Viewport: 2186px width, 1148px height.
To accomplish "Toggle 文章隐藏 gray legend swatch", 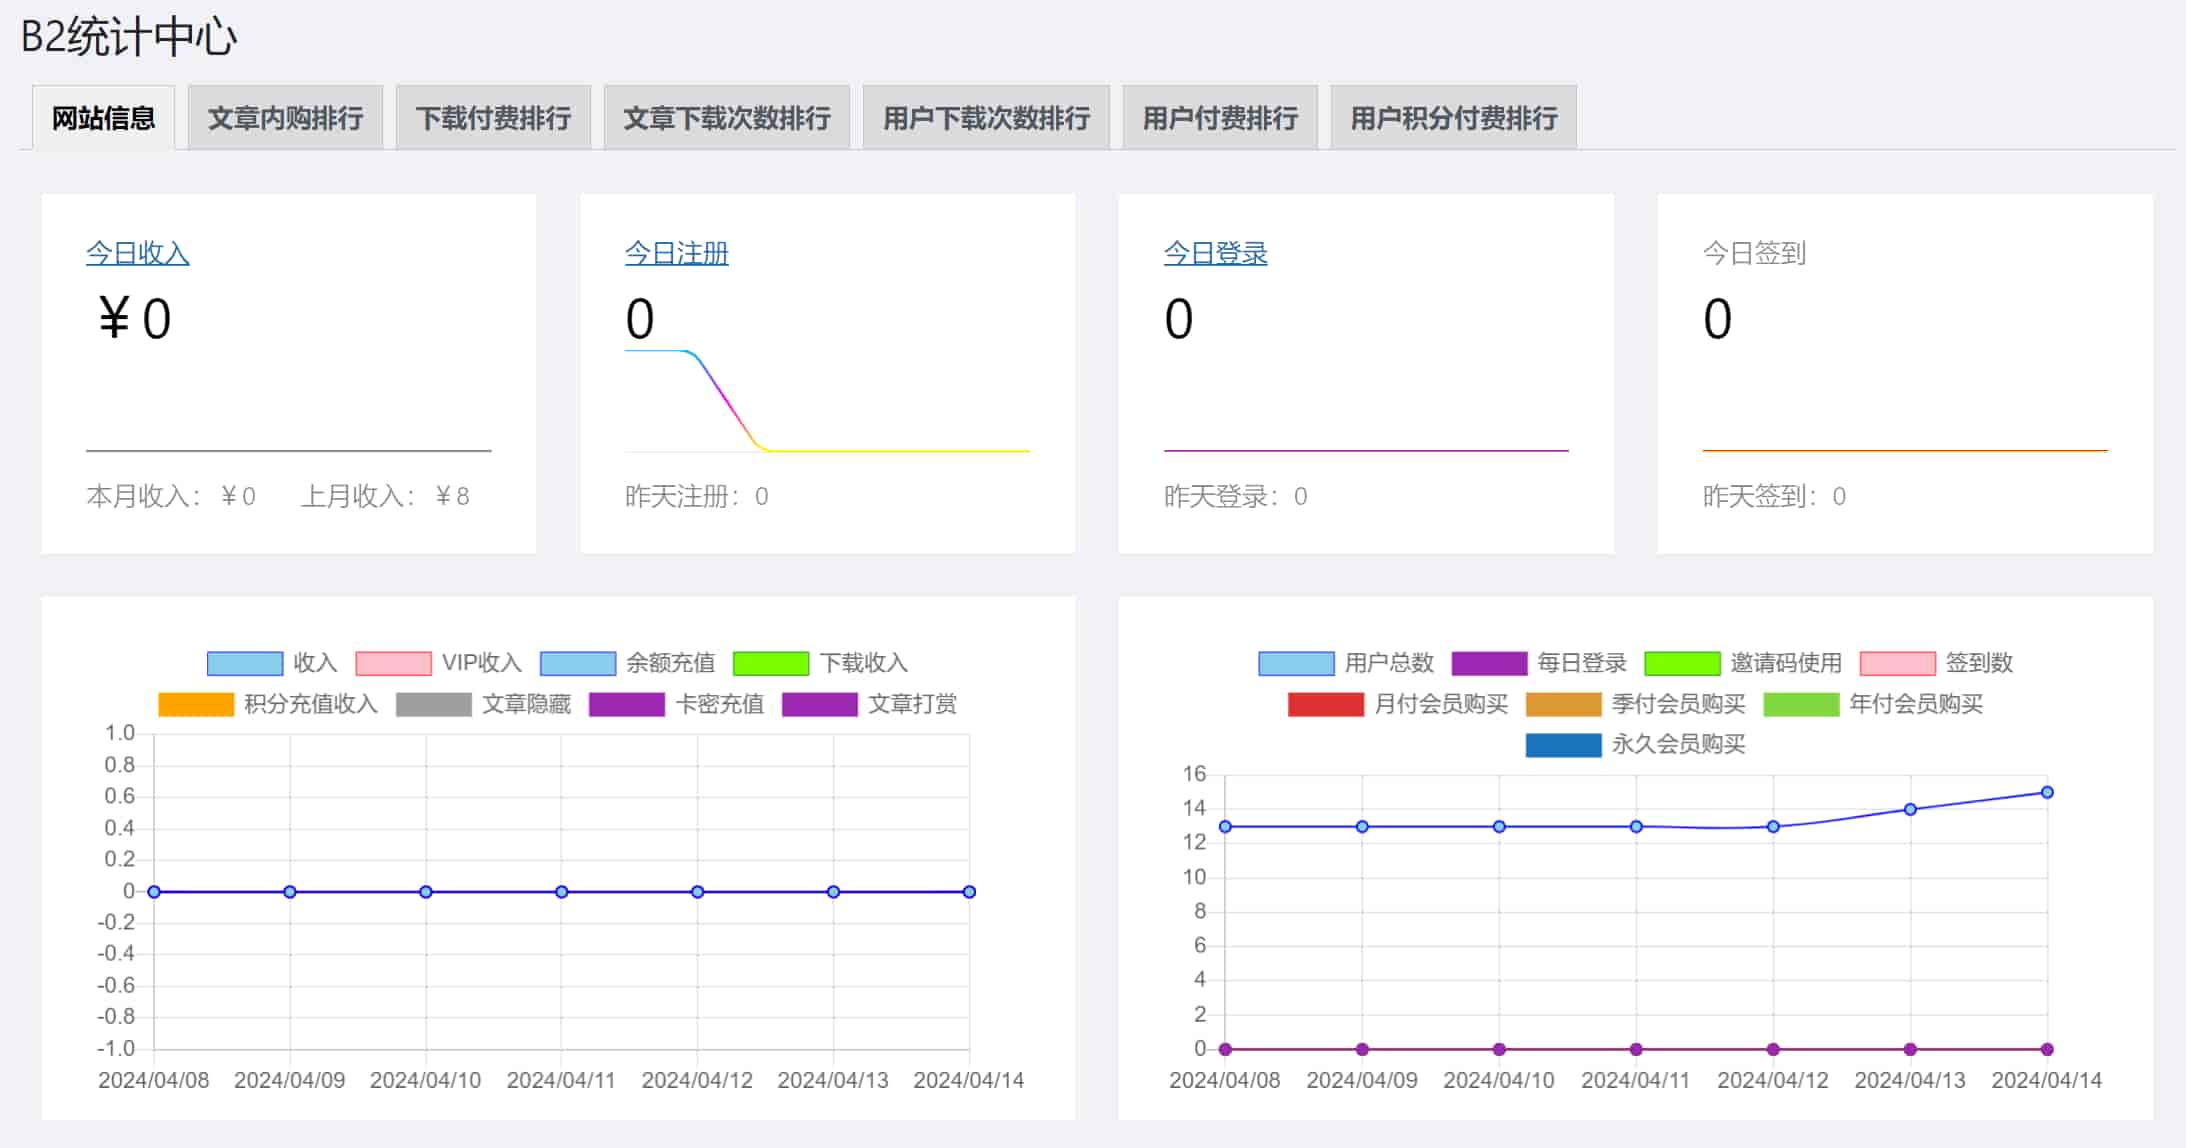I will coord(434,704).
